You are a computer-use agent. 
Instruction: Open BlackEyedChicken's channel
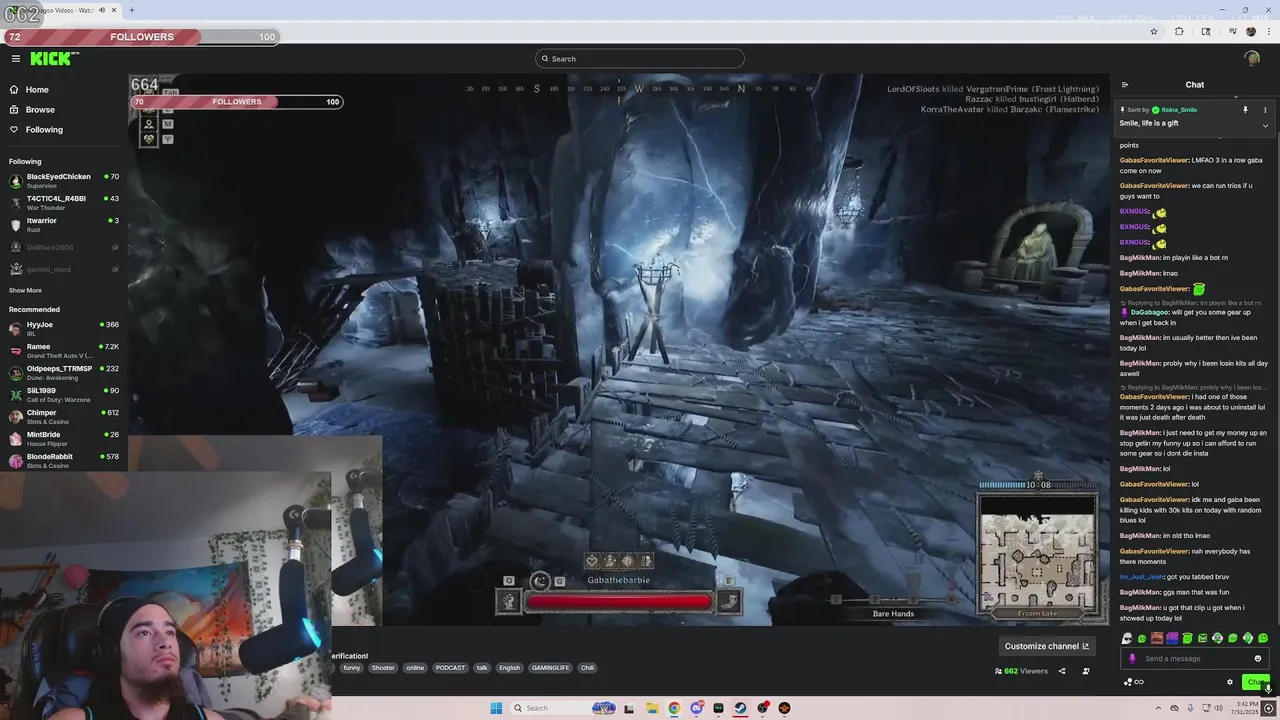click(x=64, y=181)
